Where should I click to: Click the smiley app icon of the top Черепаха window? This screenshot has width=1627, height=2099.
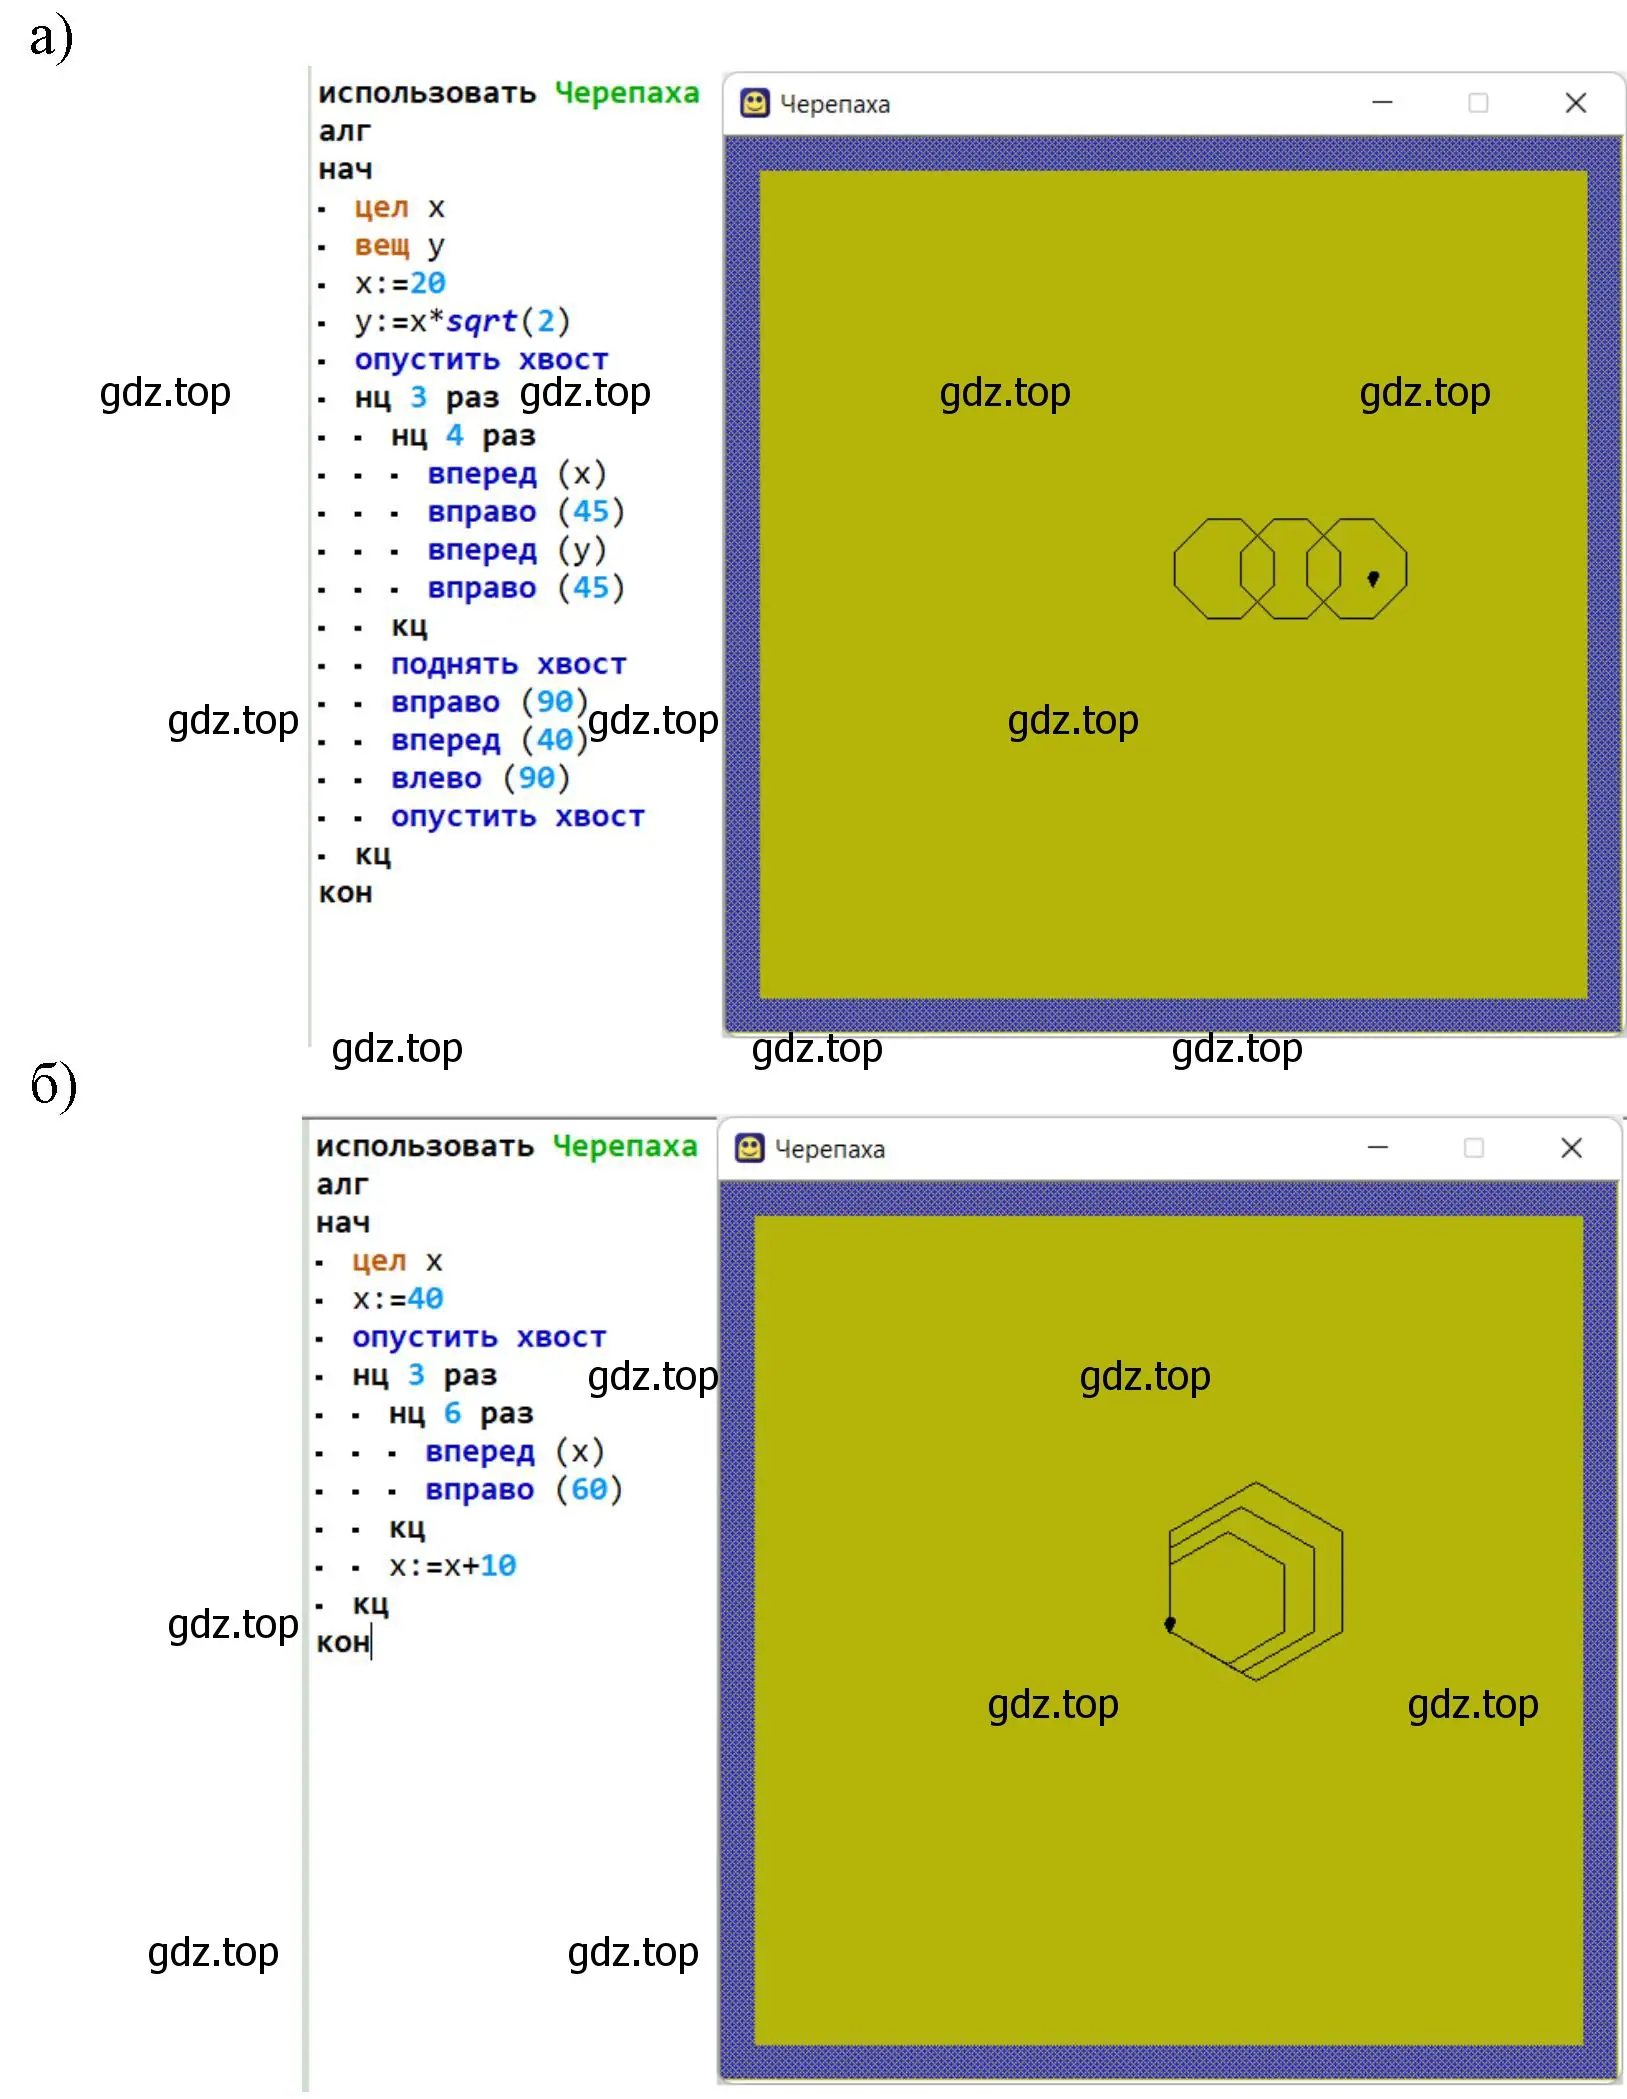click(754, 103)
